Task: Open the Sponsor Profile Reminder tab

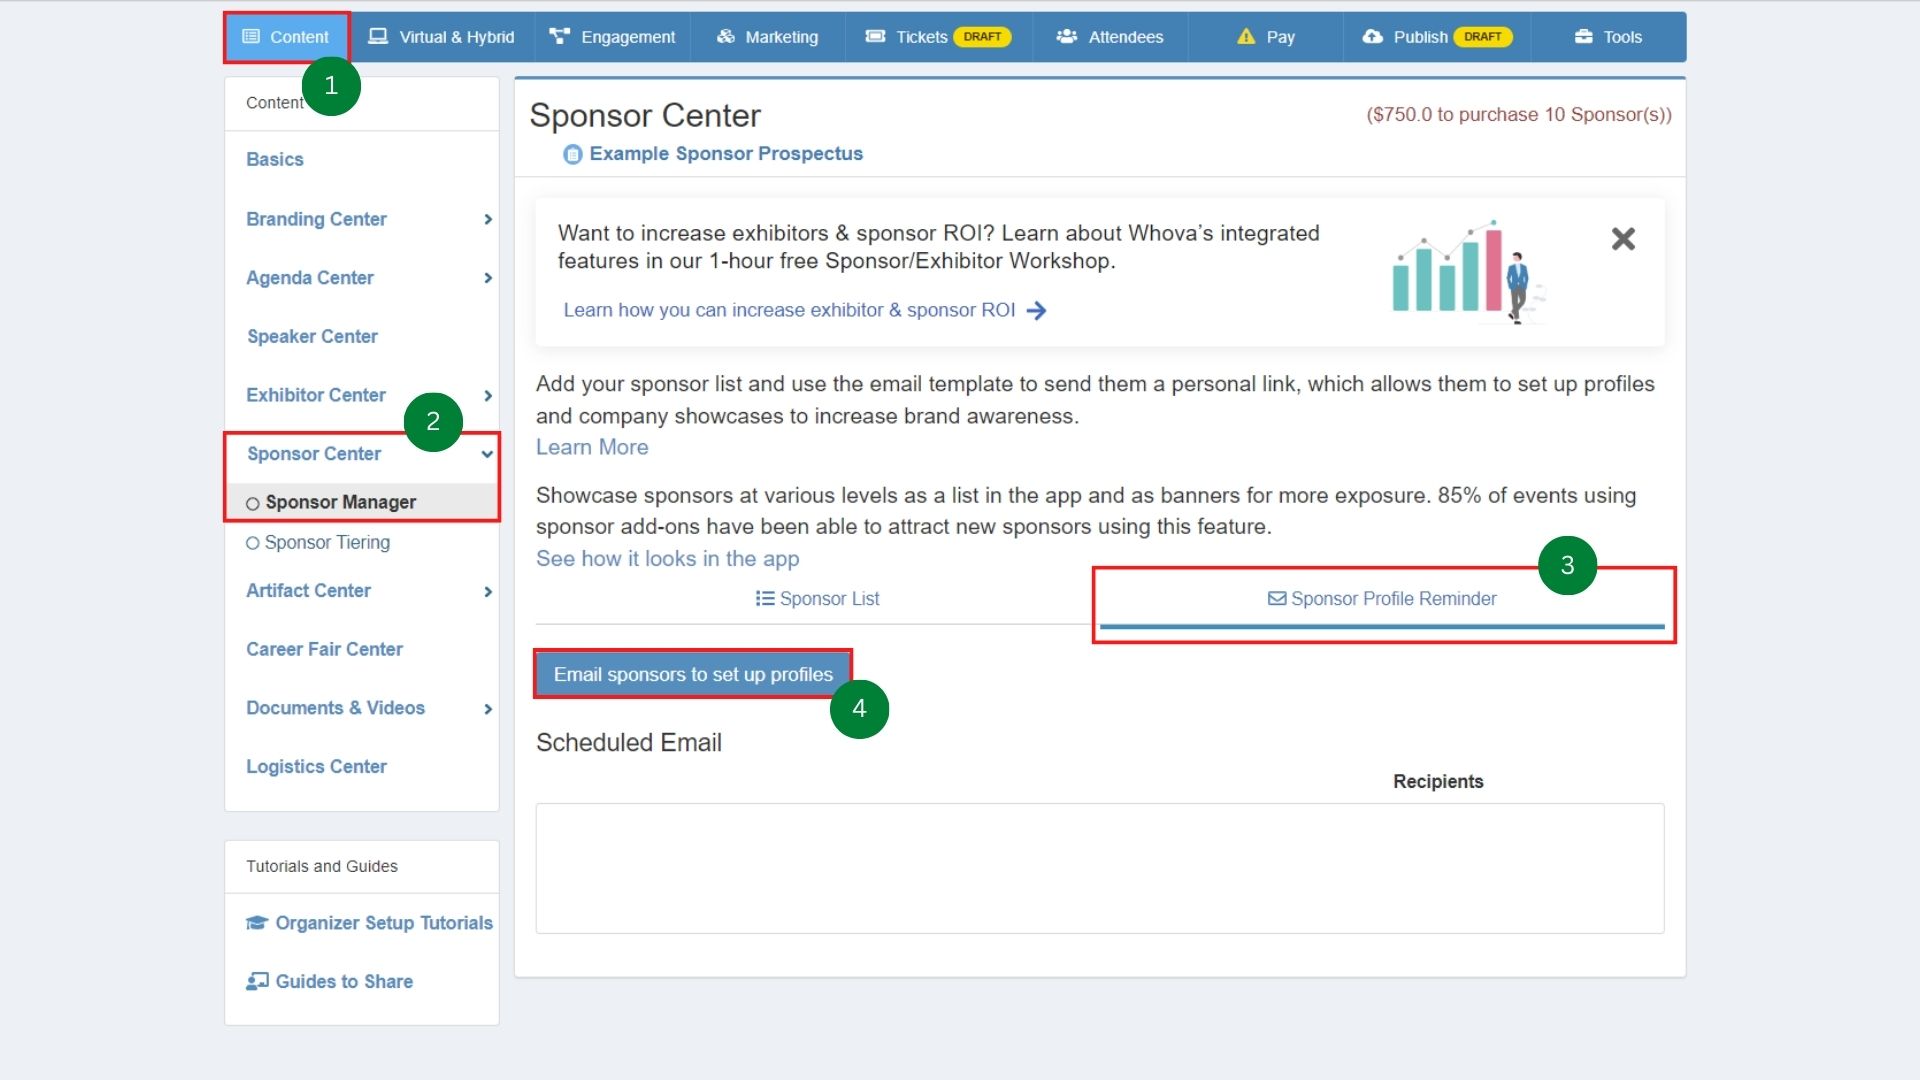Action: 1382,599
